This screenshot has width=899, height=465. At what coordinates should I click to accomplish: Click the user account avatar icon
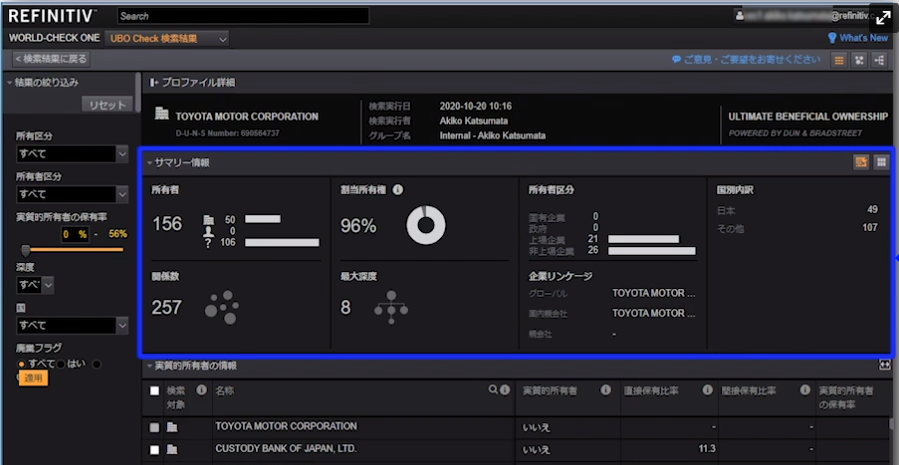[x=740, y=15]
